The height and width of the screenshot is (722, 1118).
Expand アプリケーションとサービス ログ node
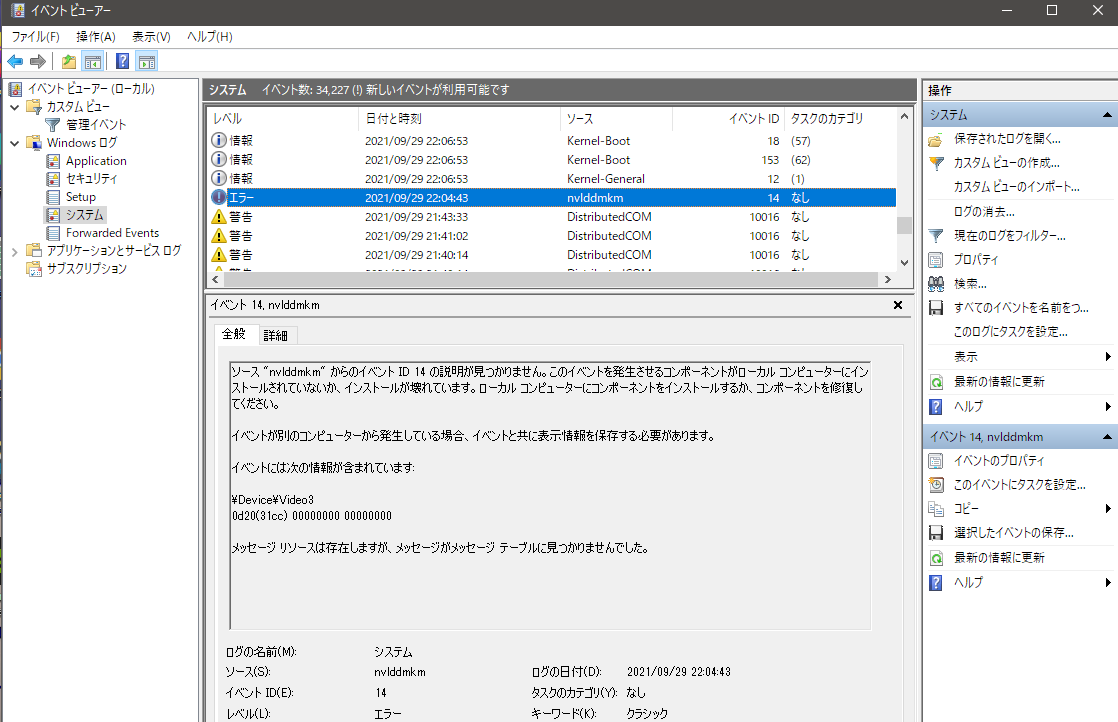tap(15, 251)
